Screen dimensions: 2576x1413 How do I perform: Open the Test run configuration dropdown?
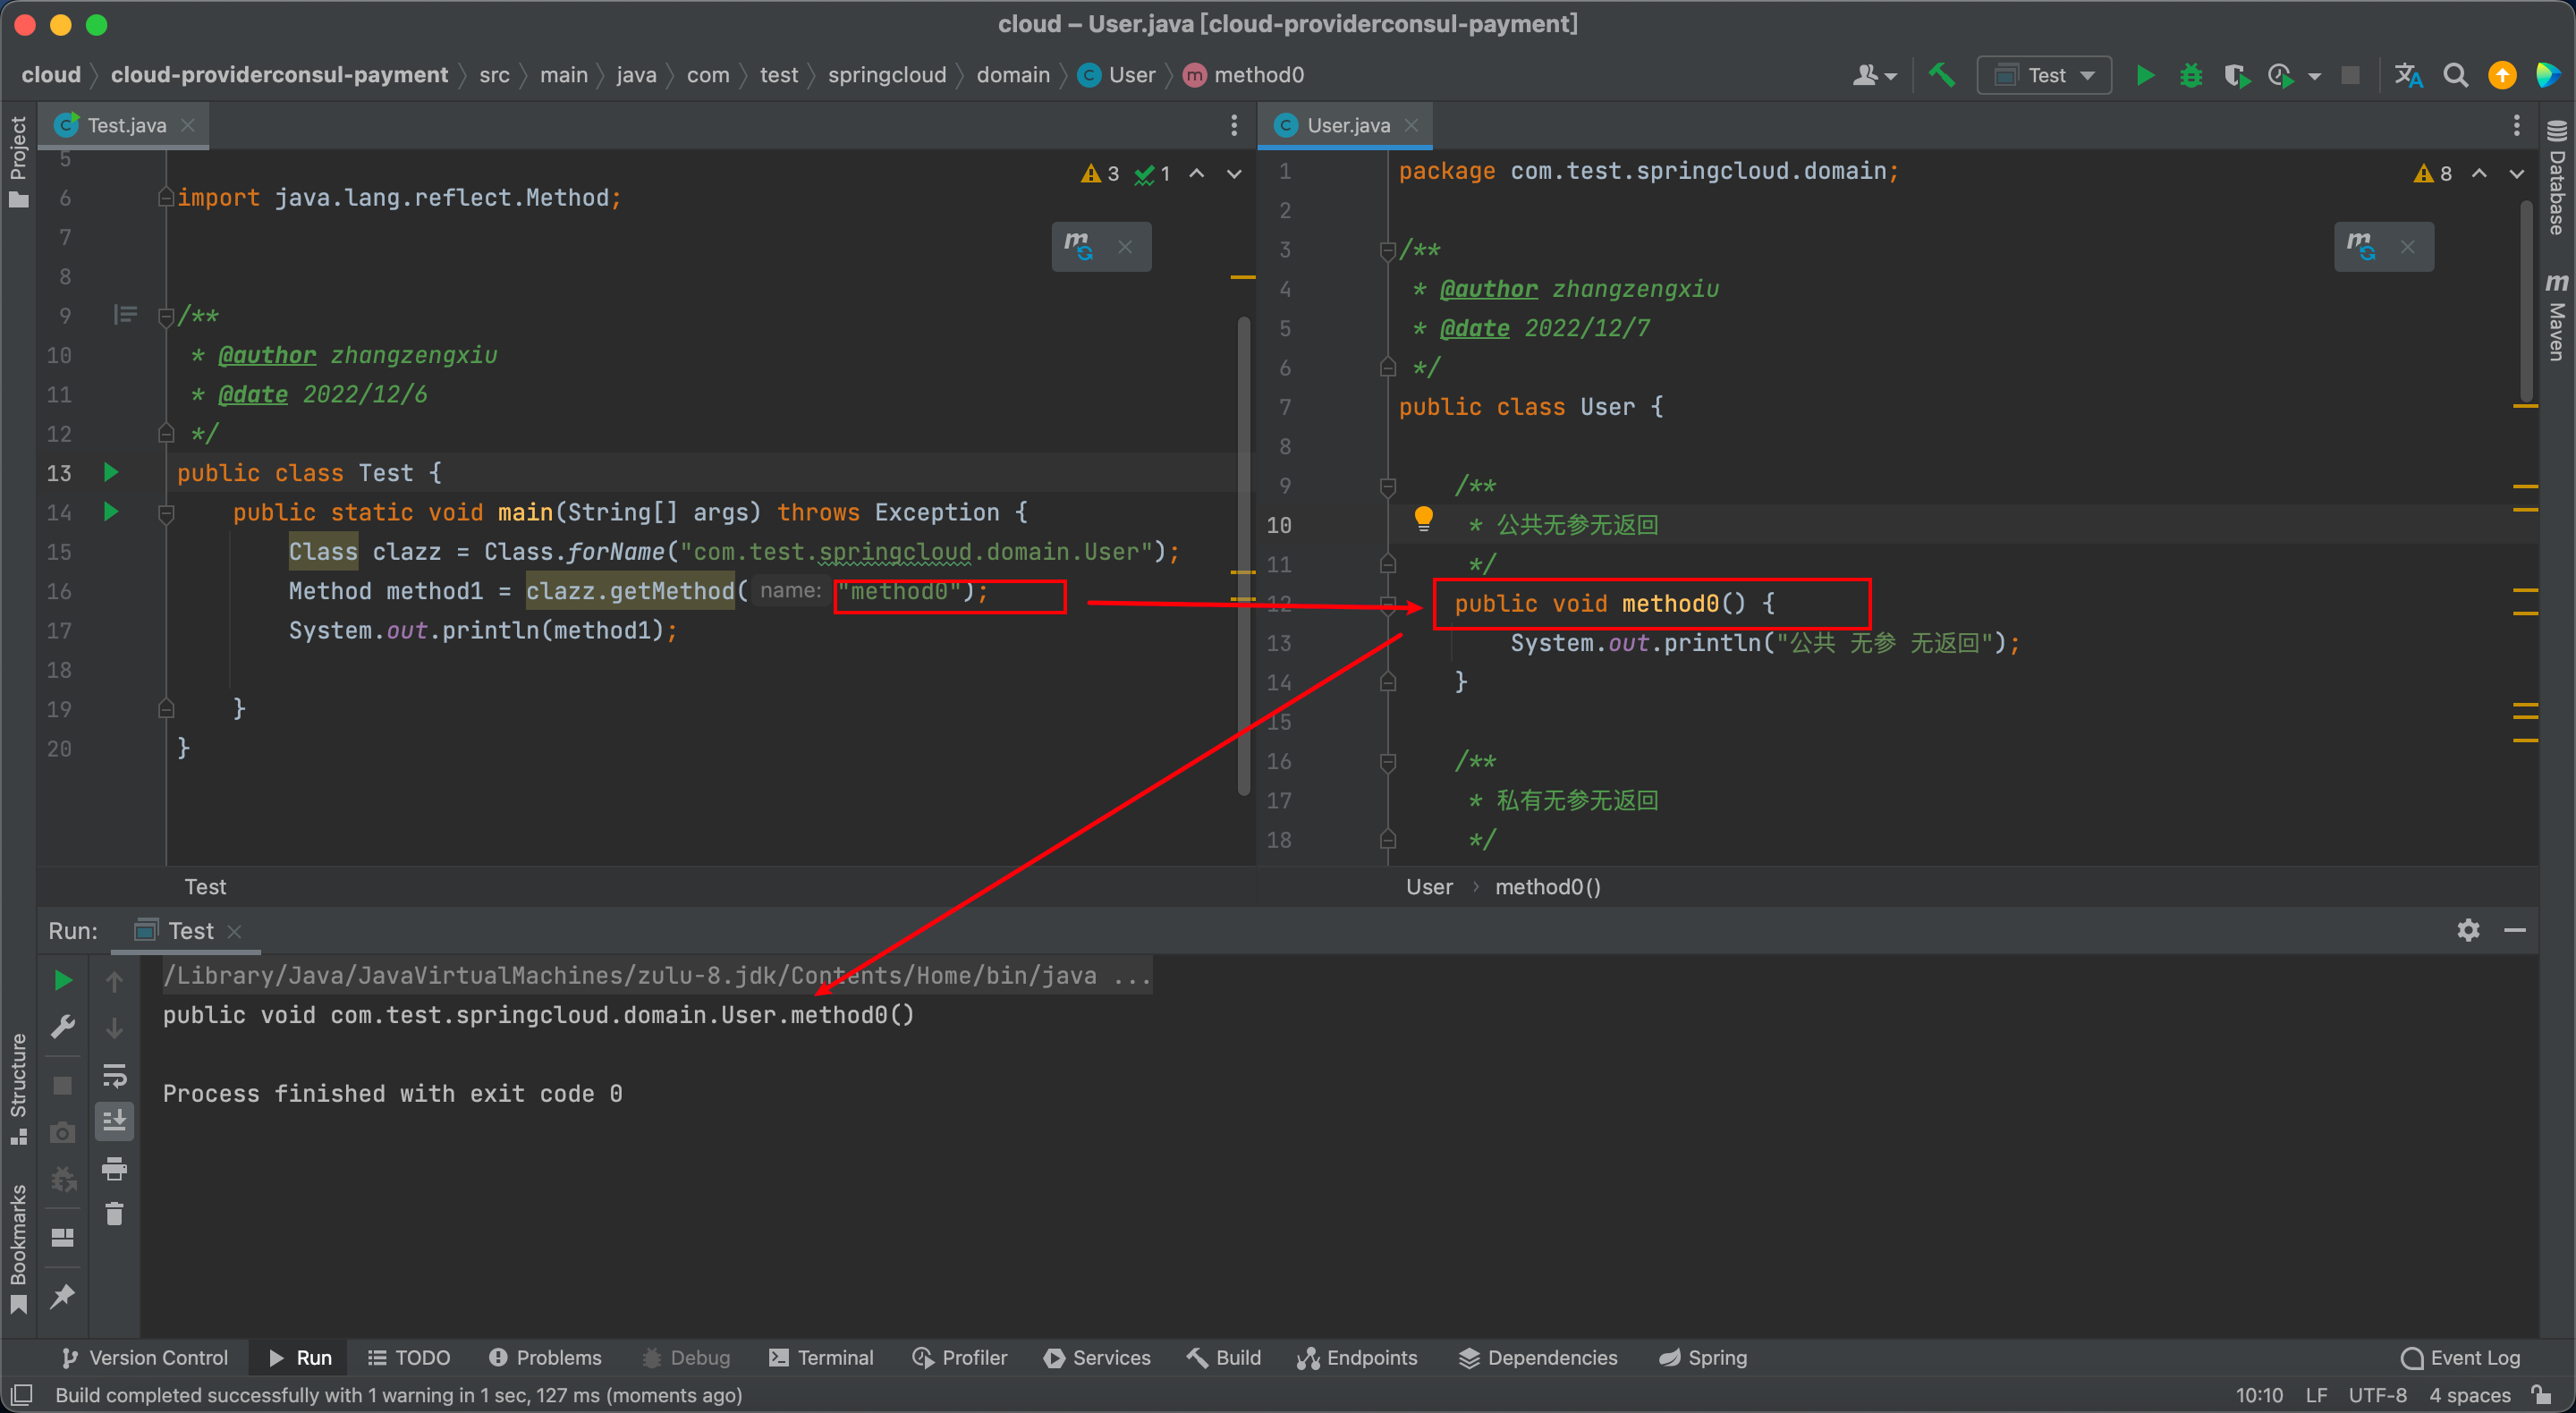[2044, 75]
